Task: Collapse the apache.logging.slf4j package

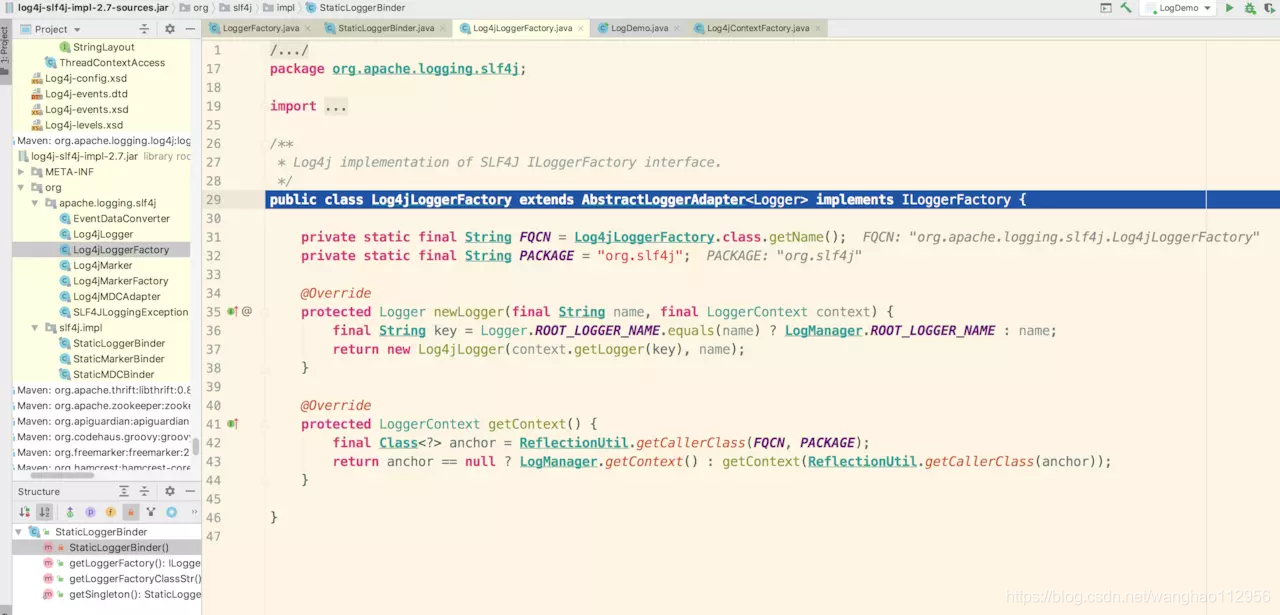Action: tap(35, 203)
